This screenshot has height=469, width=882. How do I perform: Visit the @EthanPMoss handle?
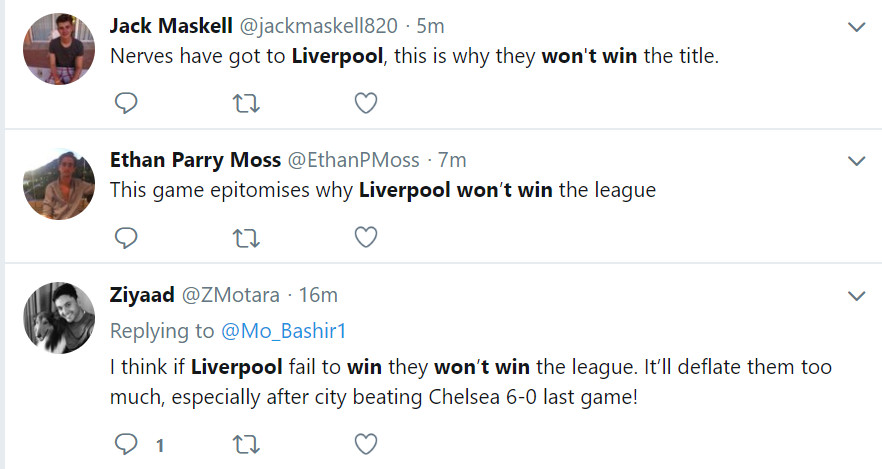[x=353, y=160]
